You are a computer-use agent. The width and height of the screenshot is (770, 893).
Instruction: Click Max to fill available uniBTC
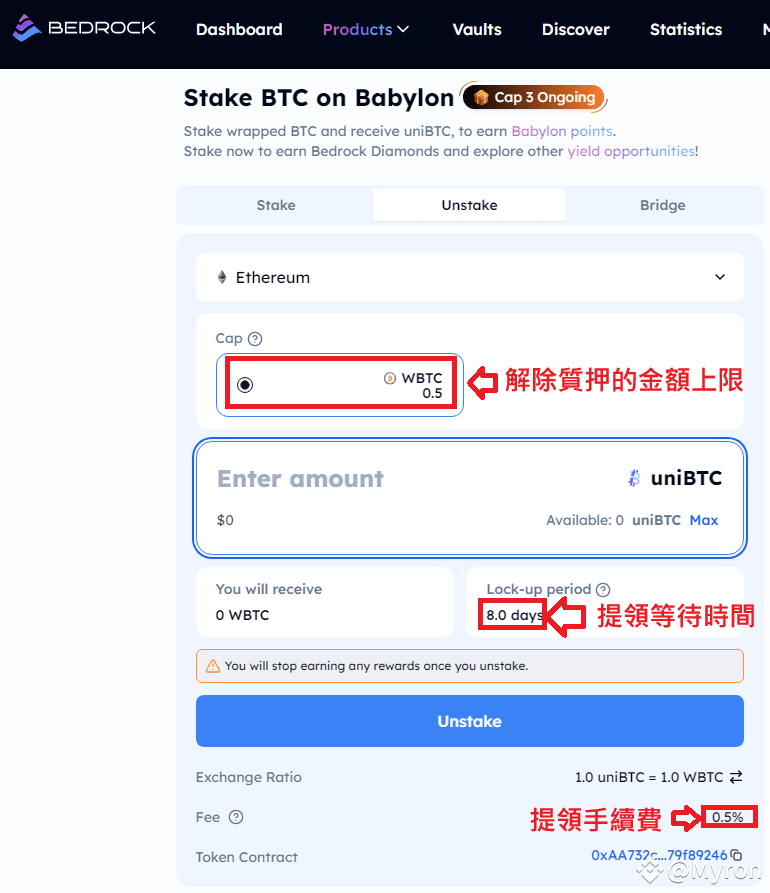coord(704,520)
